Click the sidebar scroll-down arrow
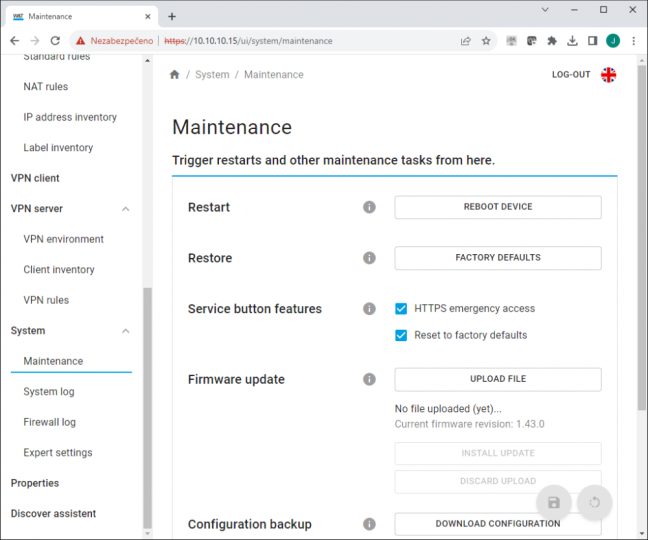648x540 pixels. [x=148, y=533]
